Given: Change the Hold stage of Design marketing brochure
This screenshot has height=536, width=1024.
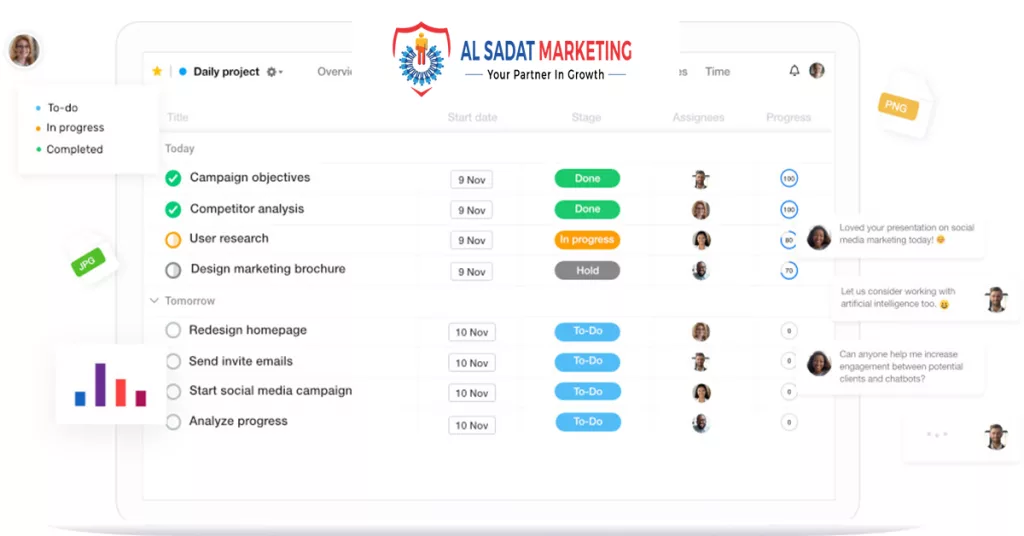Looking at the screenshot, I should tap(587, 270).
